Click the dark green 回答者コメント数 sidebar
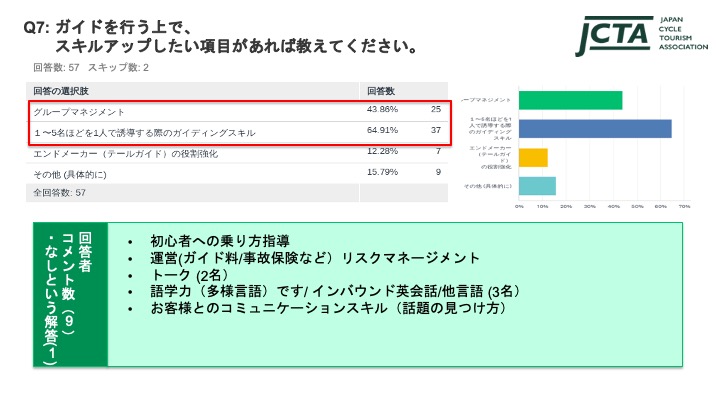720x405 pixels. point(70,294)
